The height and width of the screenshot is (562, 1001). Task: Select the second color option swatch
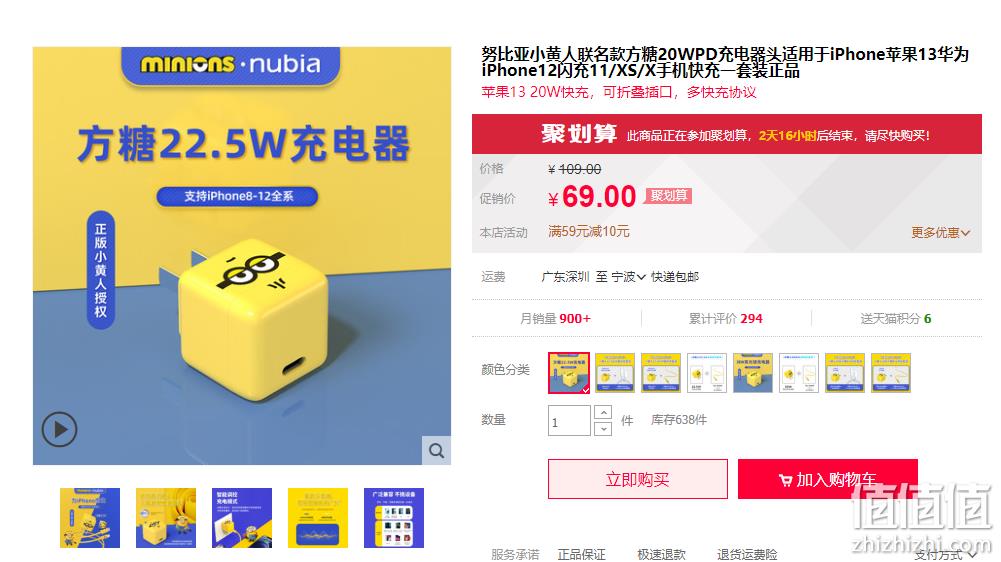point(615,372)
